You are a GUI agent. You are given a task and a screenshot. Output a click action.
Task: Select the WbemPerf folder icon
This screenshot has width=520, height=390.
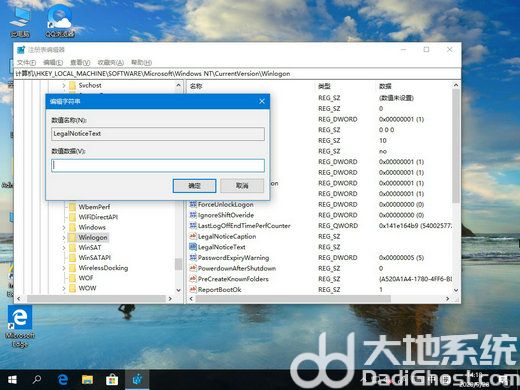(72, 207)
